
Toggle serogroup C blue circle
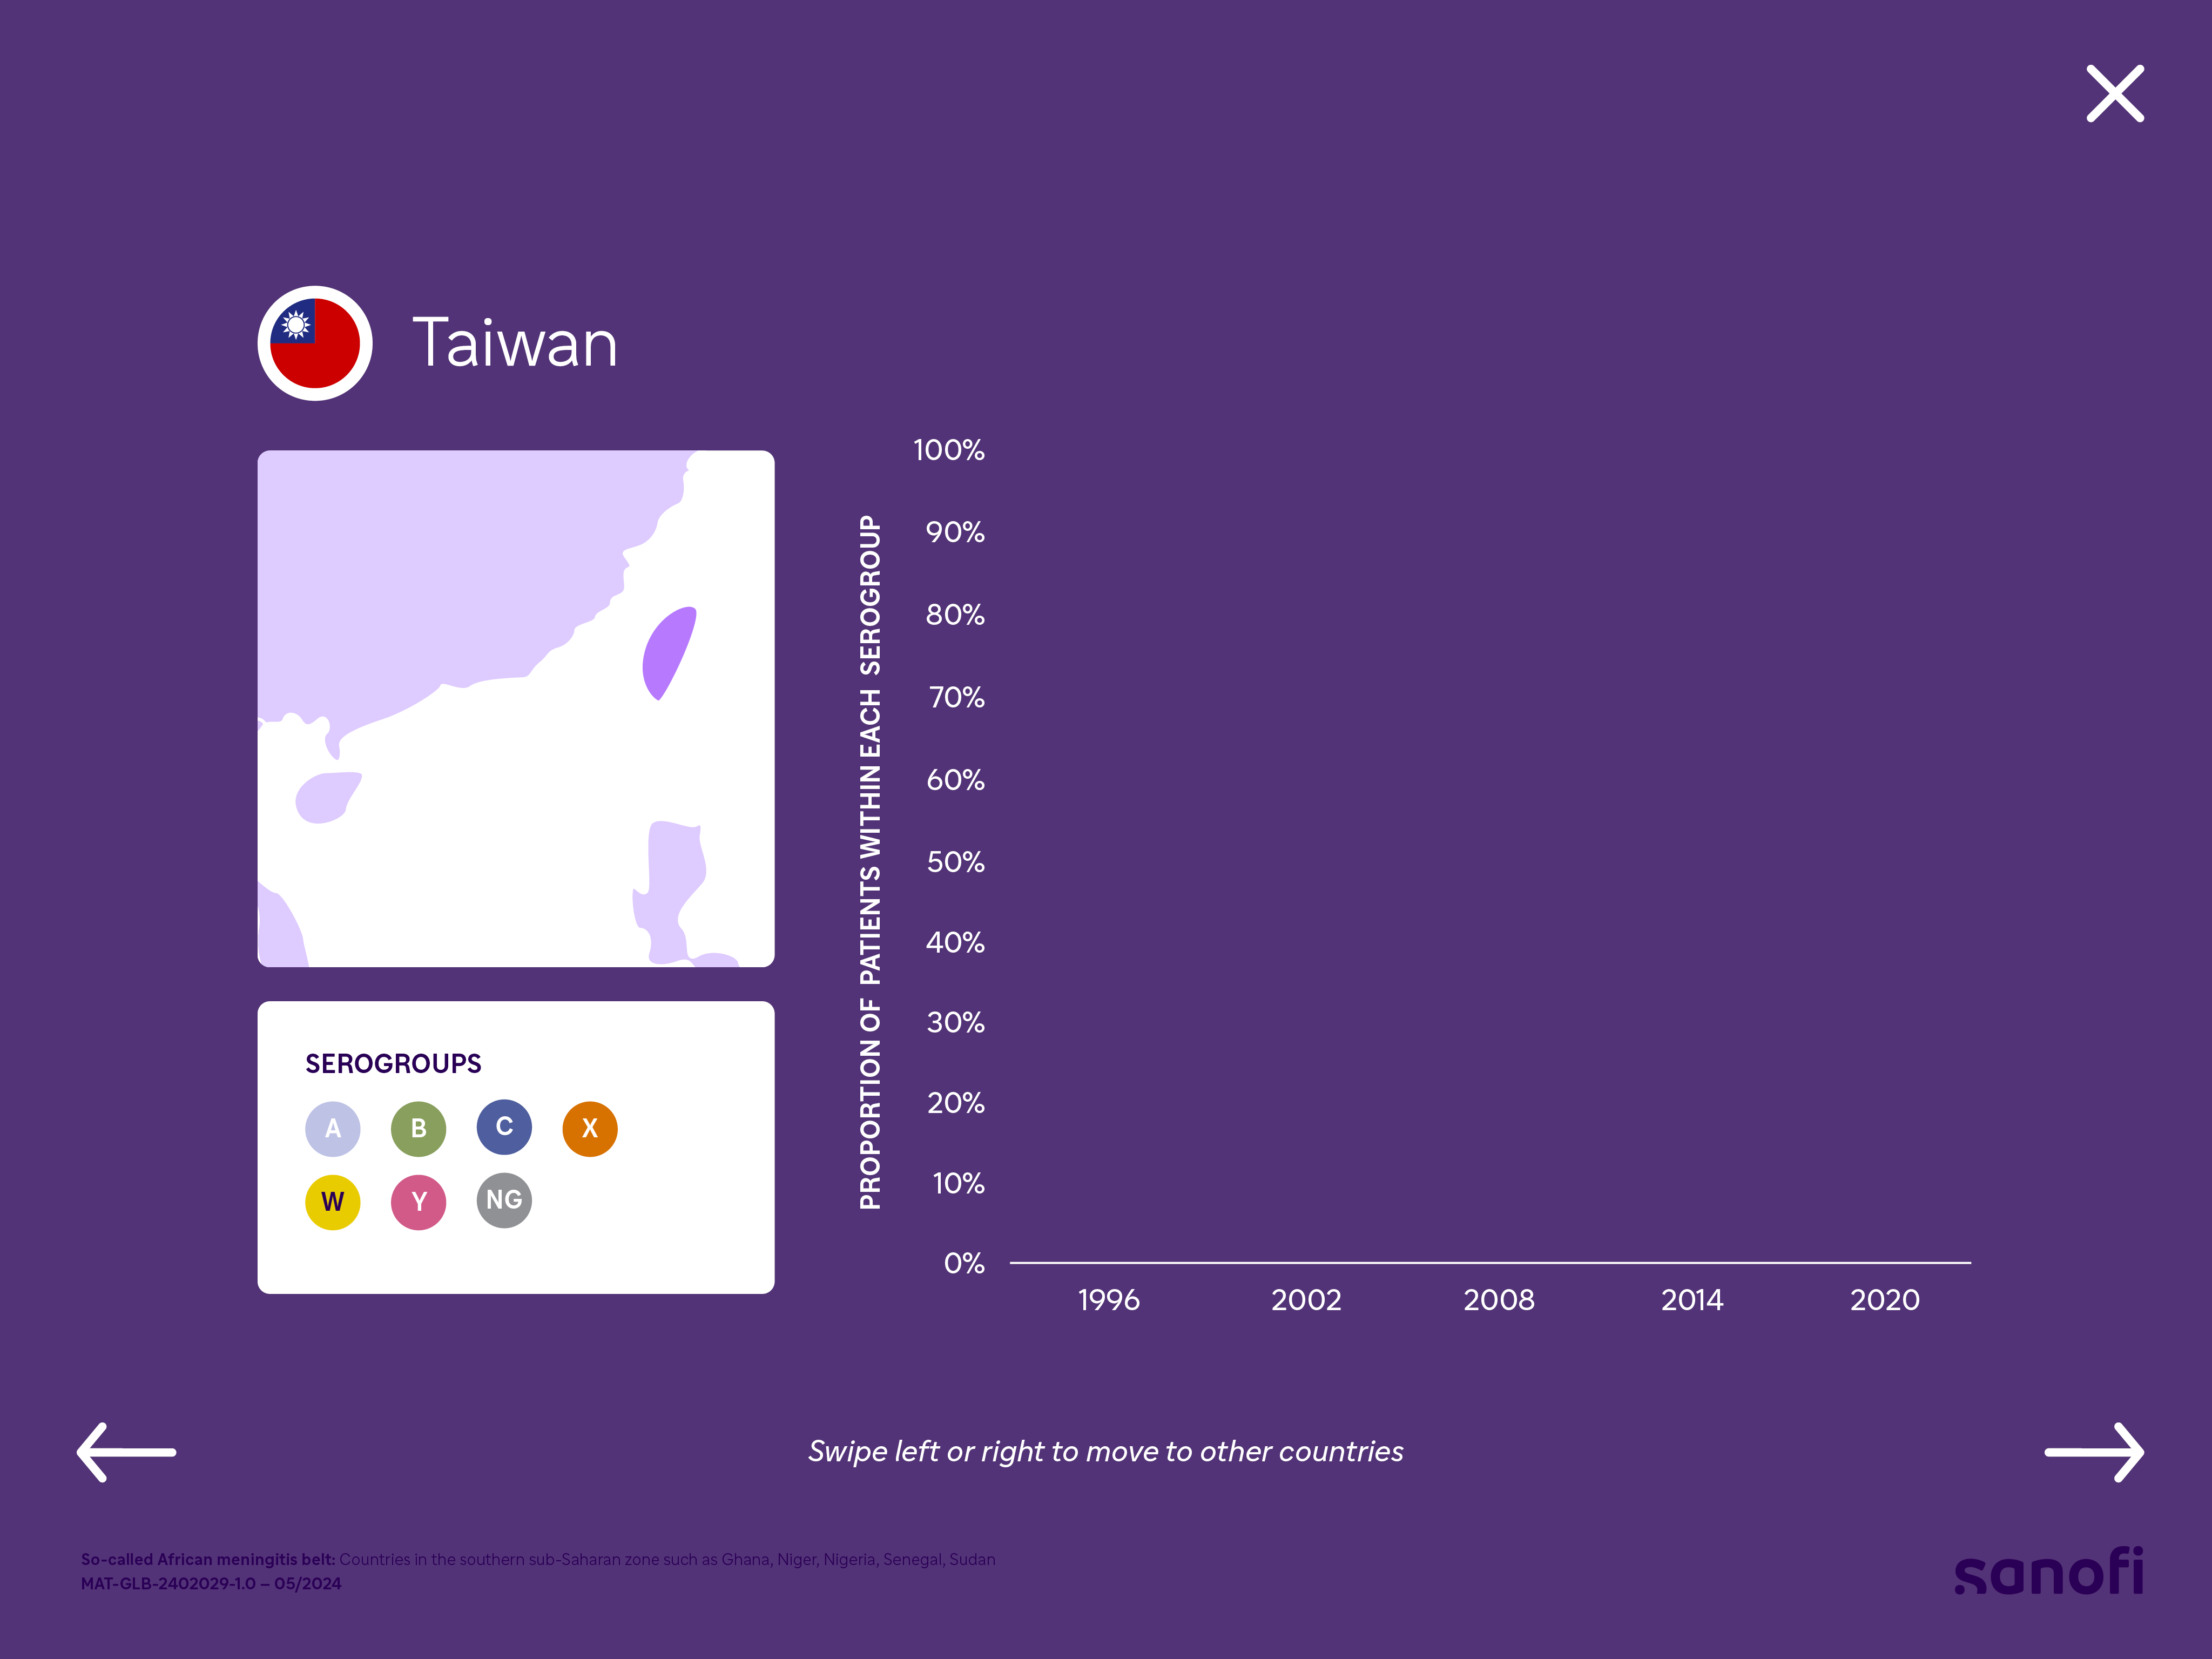[x=504, y=1127]
